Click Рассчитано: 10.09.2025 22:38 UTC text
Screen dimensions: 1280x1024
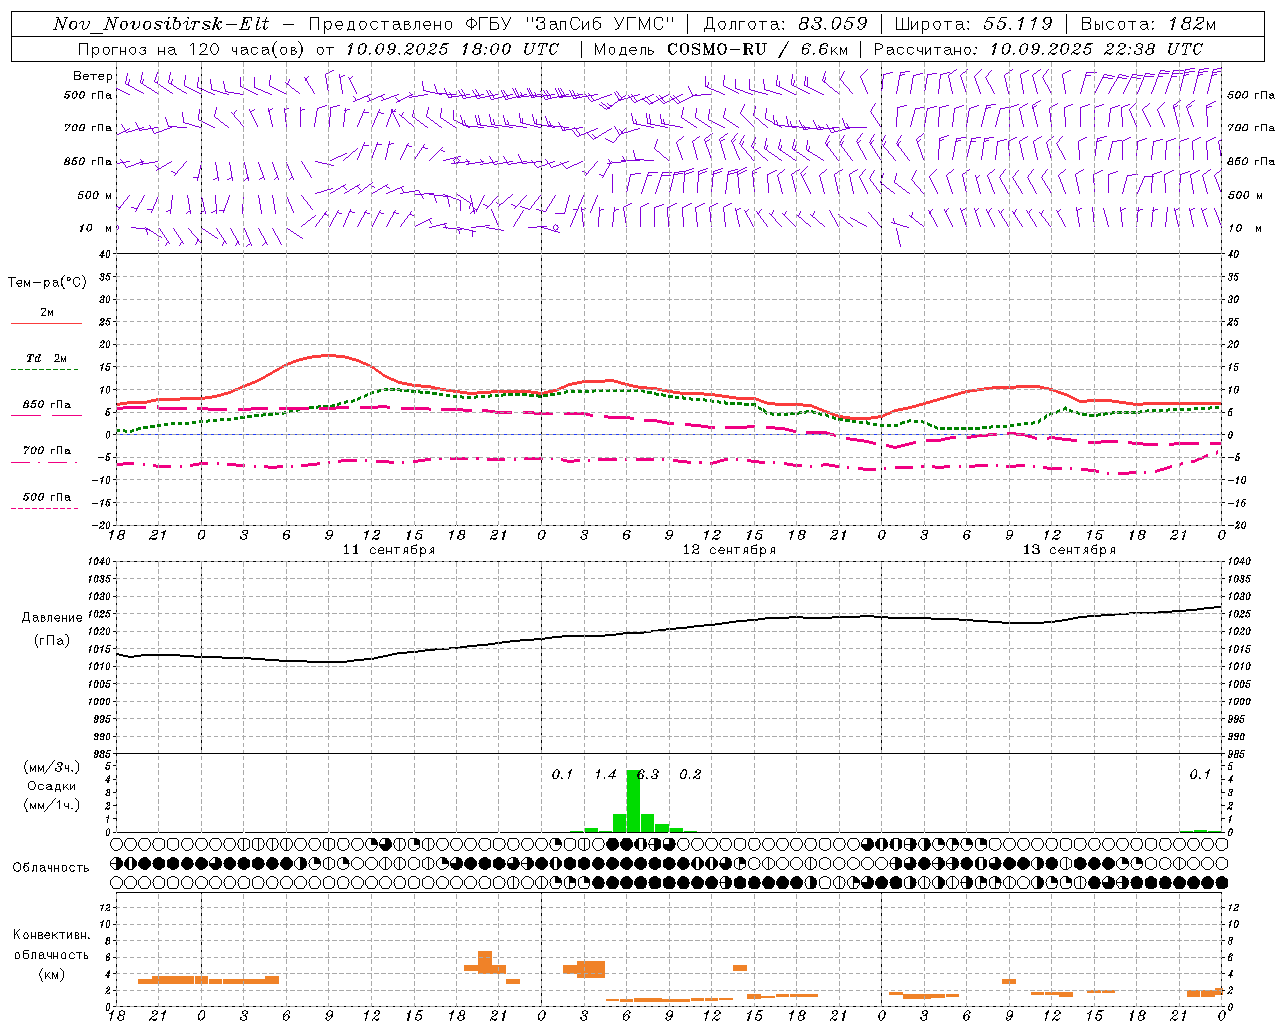click(1038, 49)
